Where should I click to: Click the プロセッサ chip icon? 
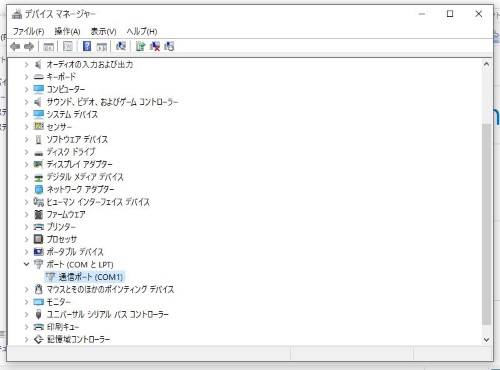[x=38, y=239]
